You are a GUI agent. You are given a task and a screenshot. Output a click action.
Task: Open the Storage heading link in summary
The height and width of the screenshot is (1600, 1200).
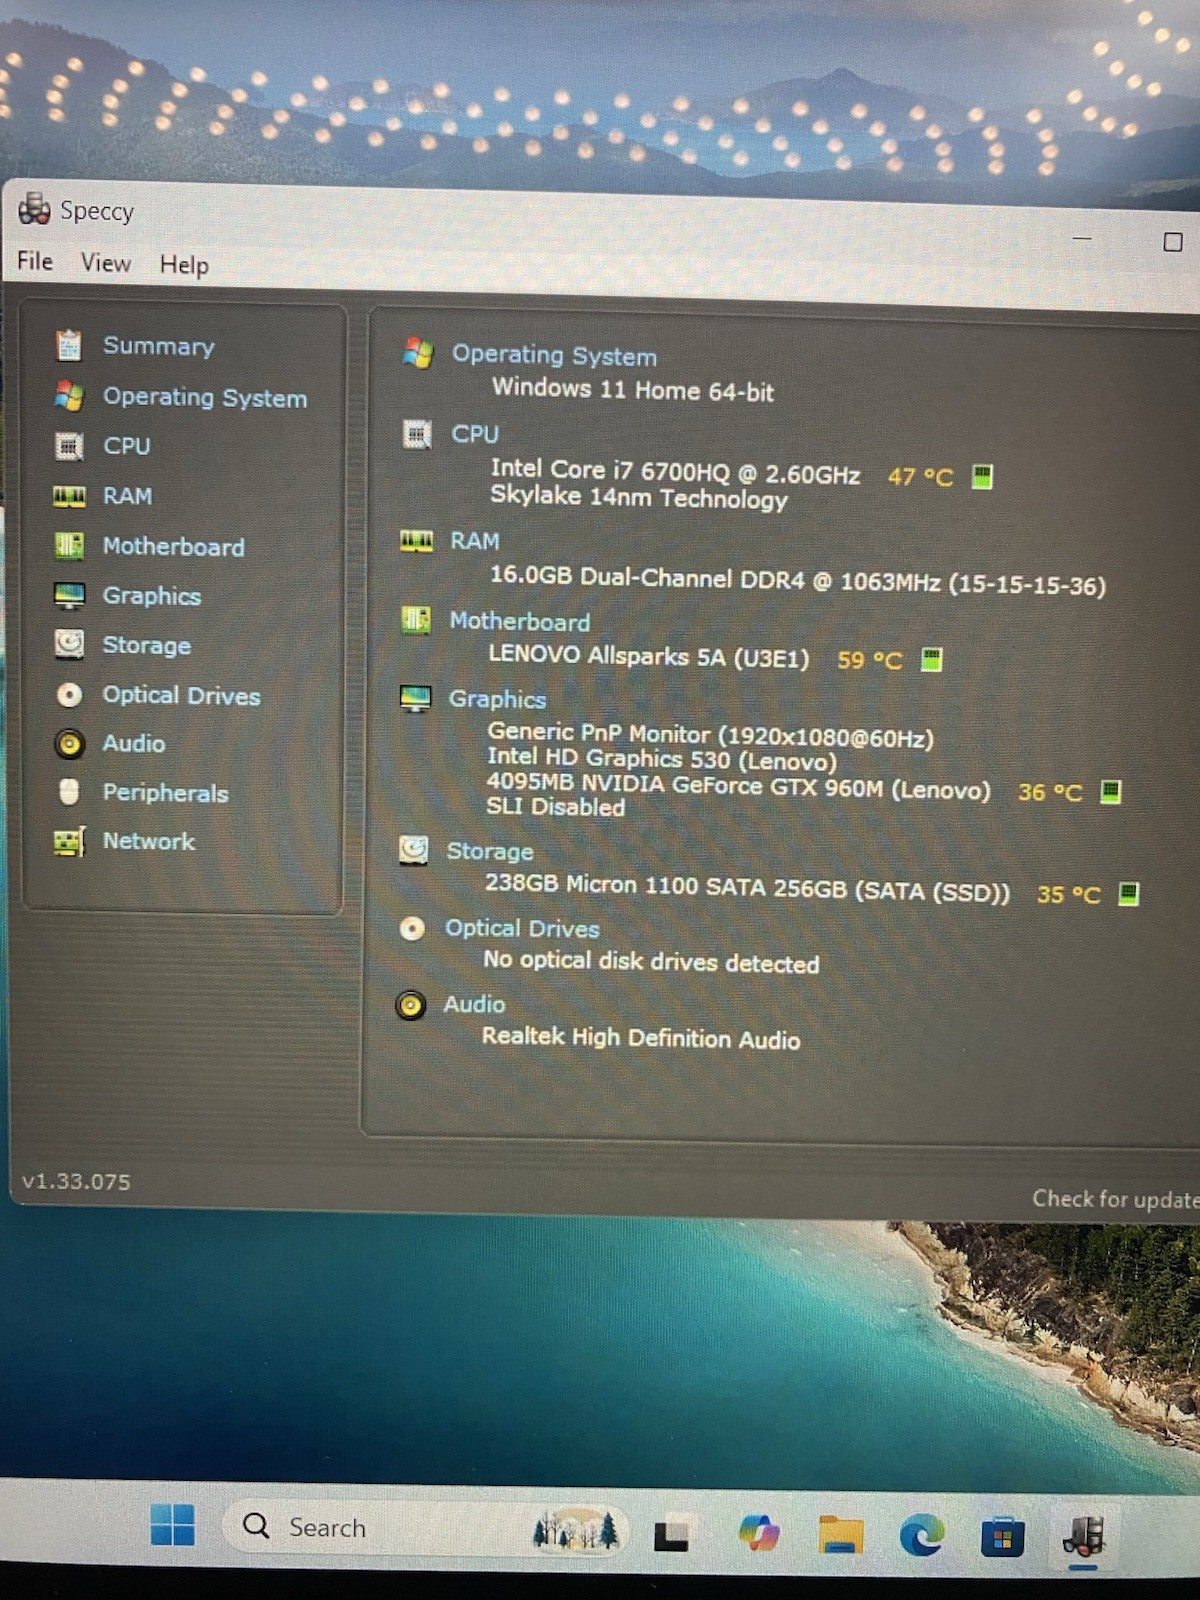point(490,851)
